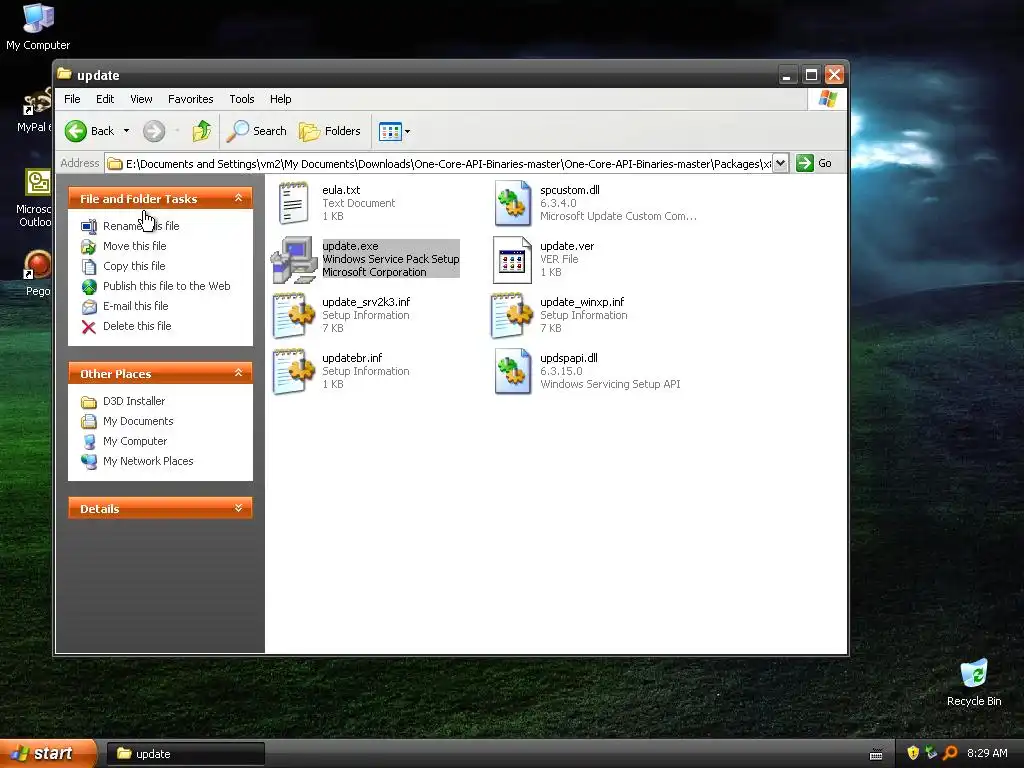Click Rename this file link
Image resolution: width=1024 pixels, height=768 pixels.
(141, 226)
